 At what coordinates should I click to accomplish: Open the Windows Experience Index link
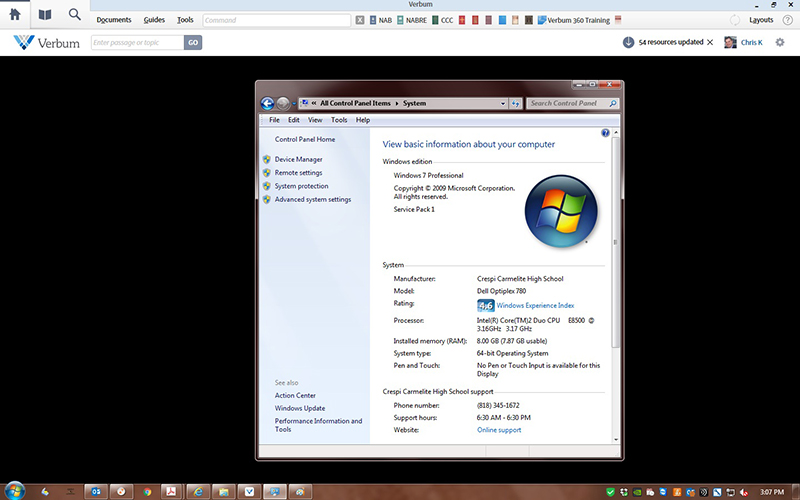click(x=535, y=305)
